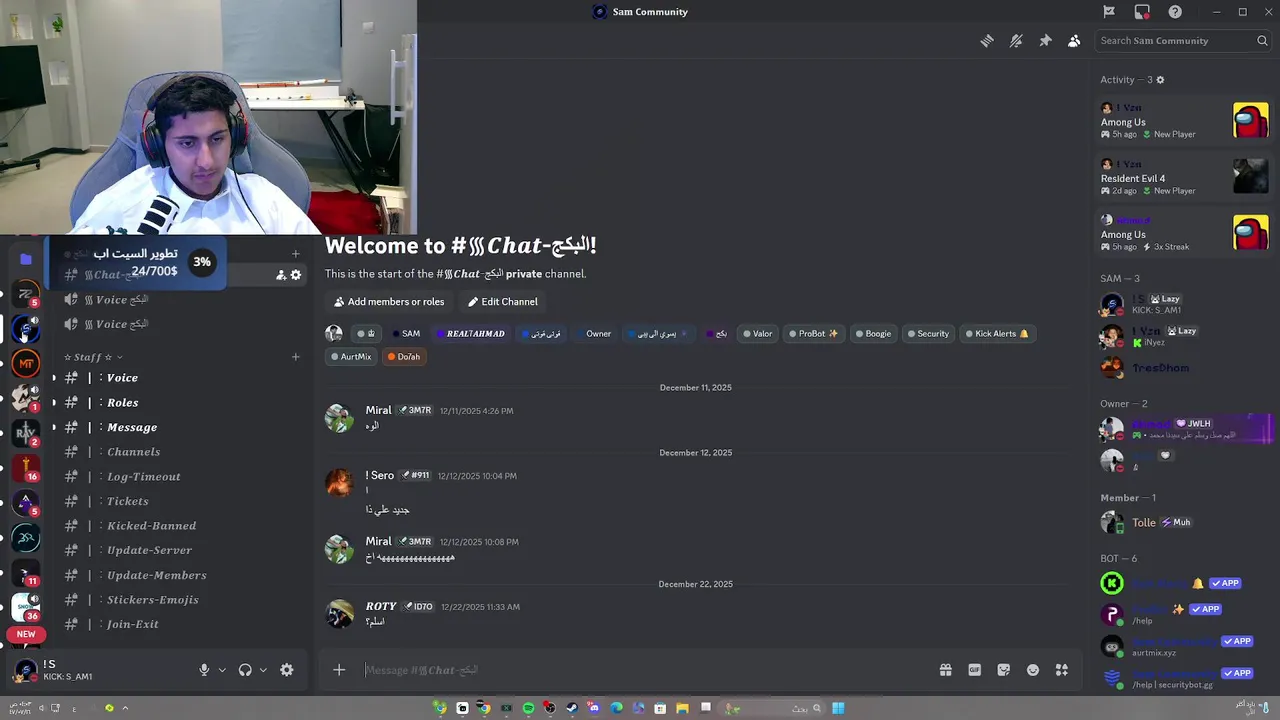Click the Owner role chip

pyautogui.click(x=594, y=334)
